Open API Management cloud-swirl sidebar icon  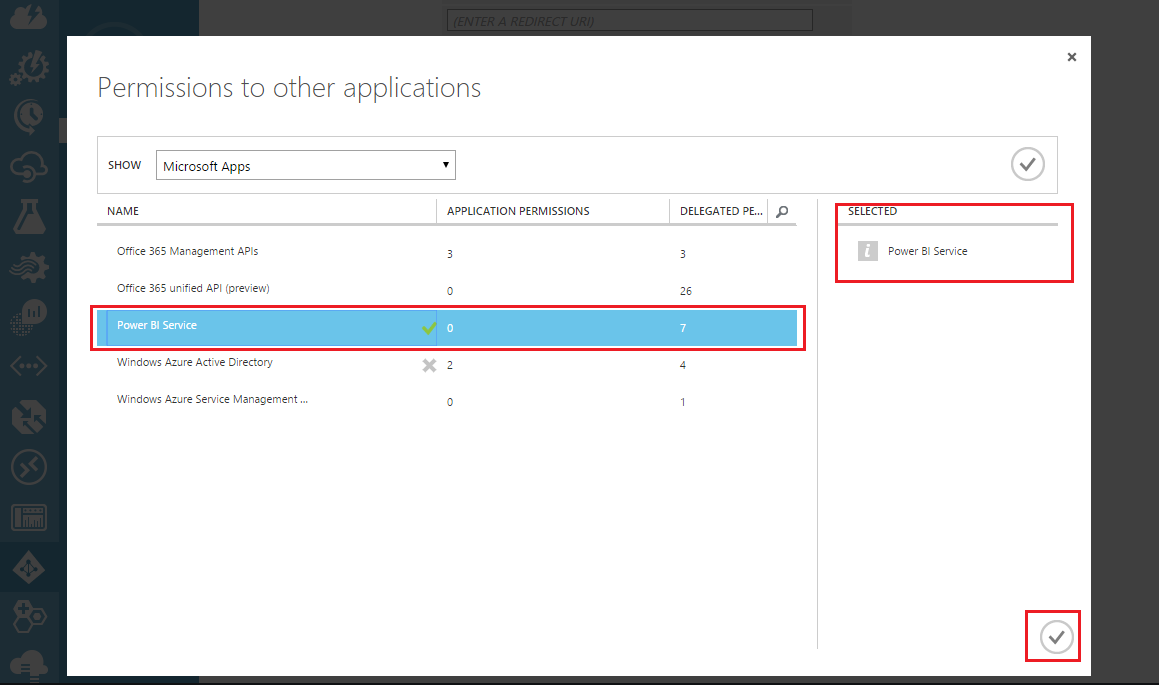[29, 168]
